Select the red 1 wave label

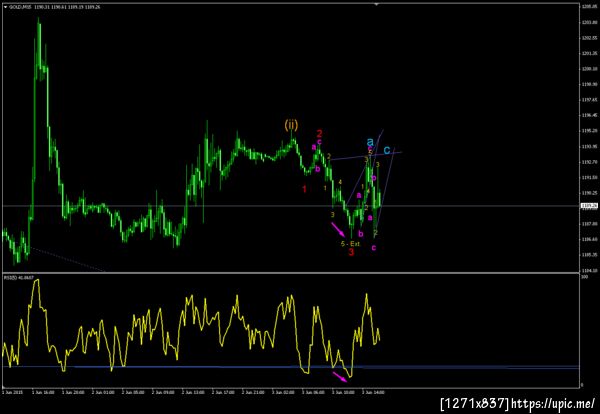pyautogui.click(x=305, y=189)
